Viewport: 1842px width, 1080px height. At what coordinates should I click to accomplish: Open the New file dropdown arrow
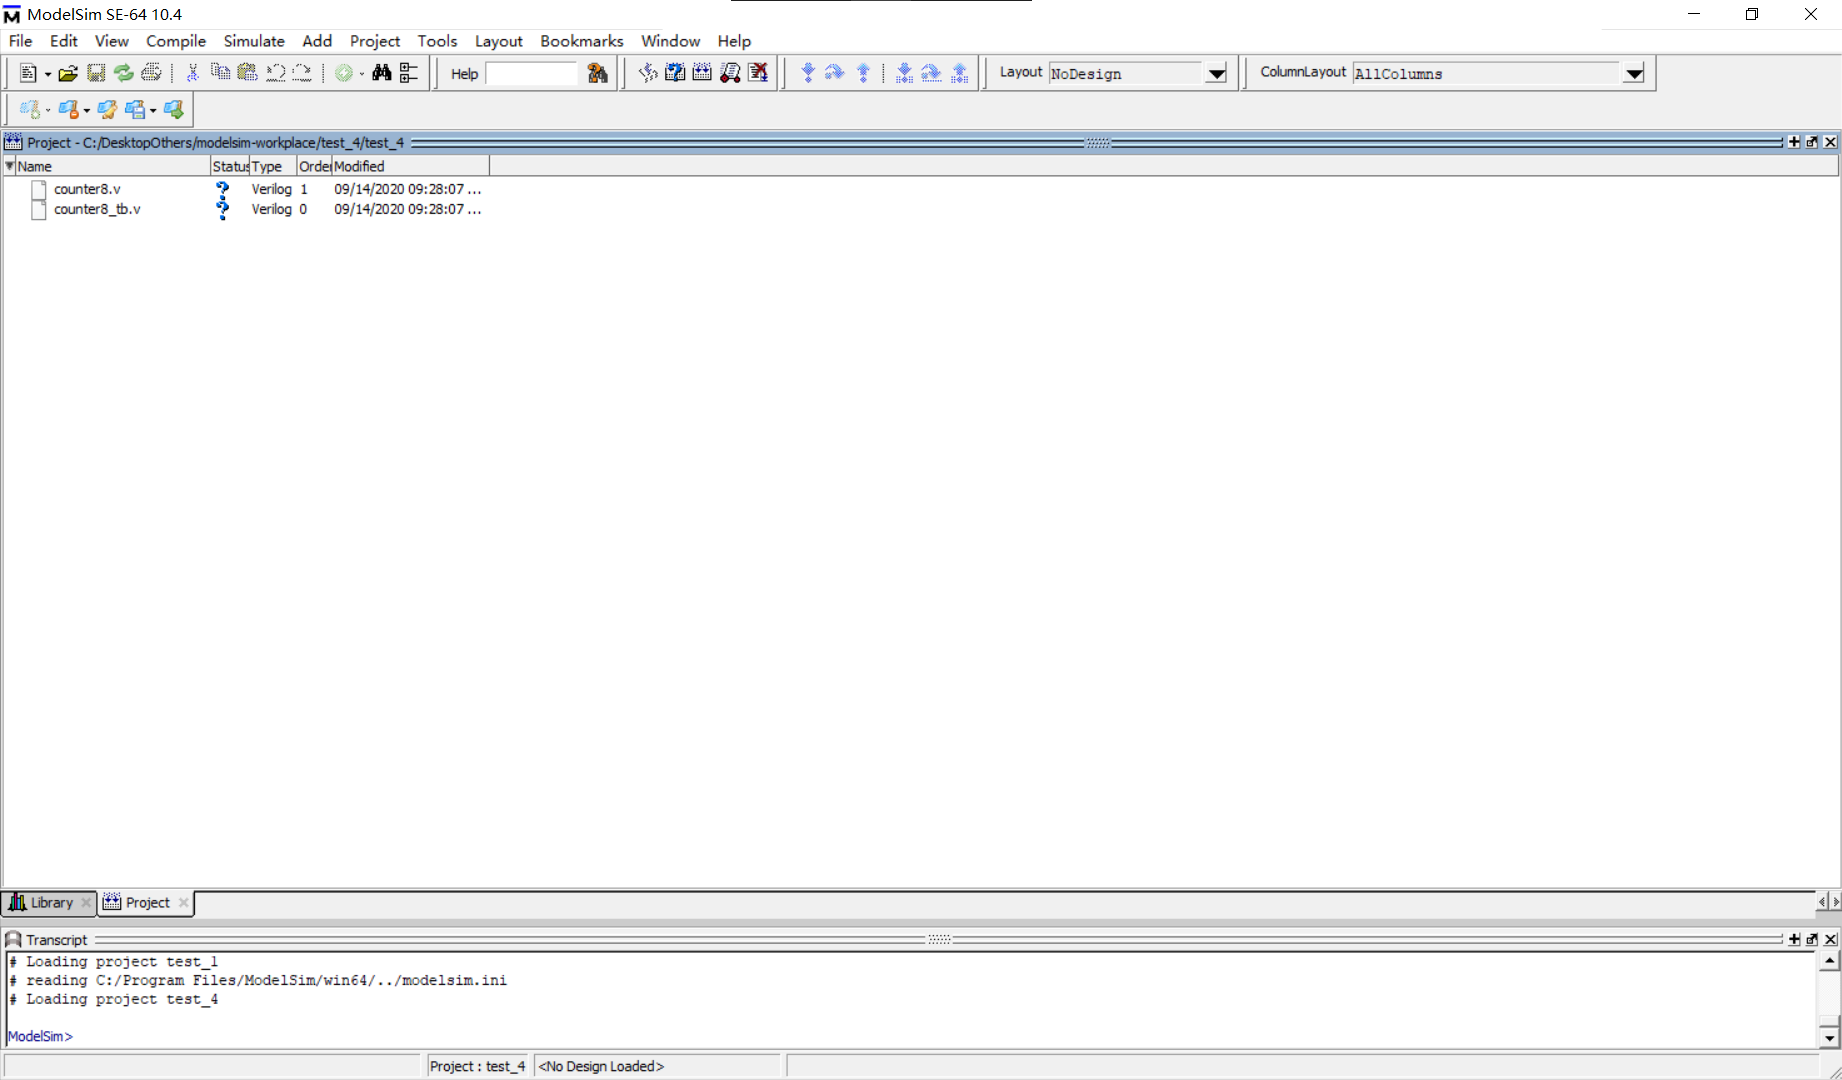point(47,74)
